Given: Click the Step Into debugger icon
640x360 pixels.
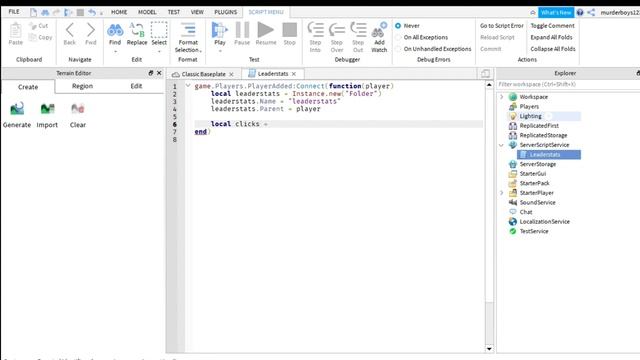Looking at the screenshot, I should click(x=315, y=30).
